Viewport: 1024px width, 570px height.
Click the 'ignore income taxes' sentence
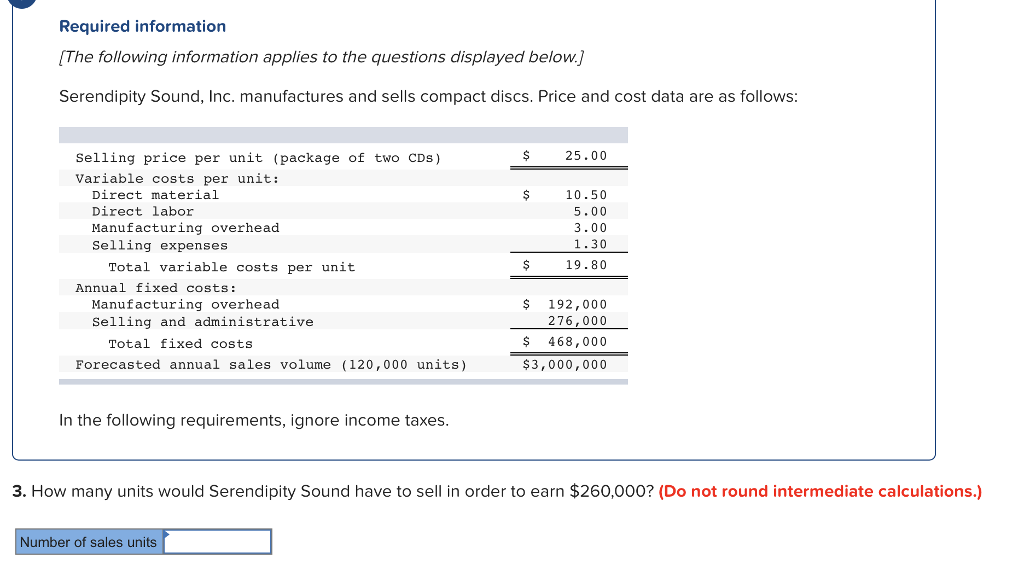pyautogui.click(x=254, y=420)
